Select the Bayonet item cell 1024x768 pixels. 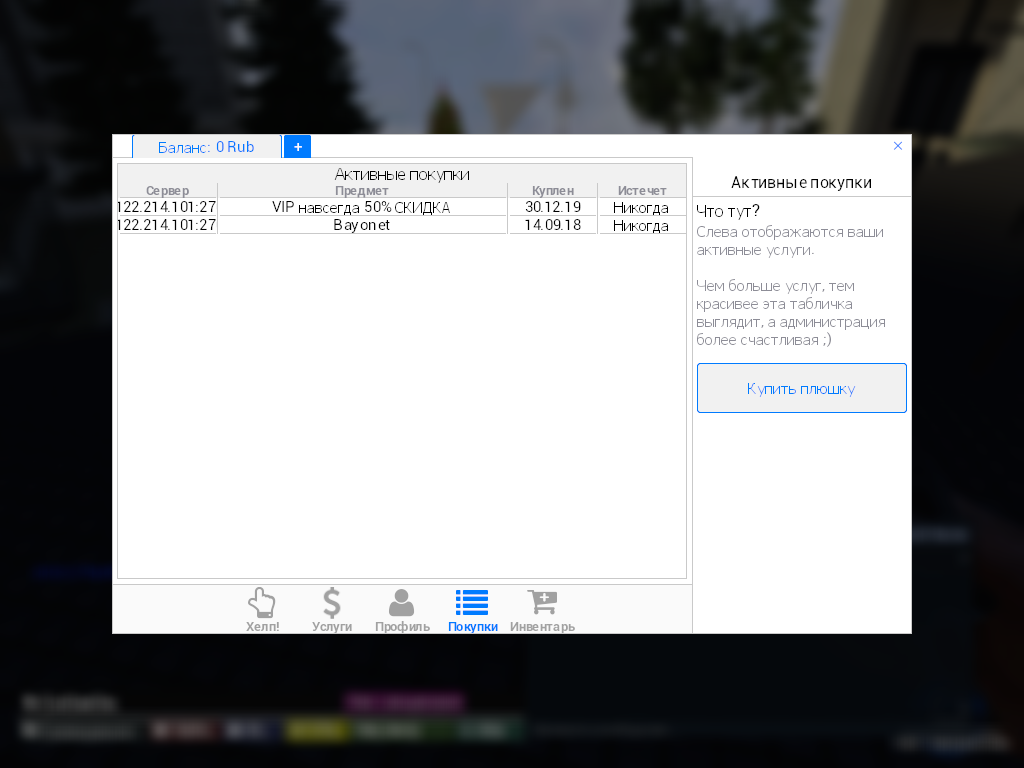(x=362, y=225)
